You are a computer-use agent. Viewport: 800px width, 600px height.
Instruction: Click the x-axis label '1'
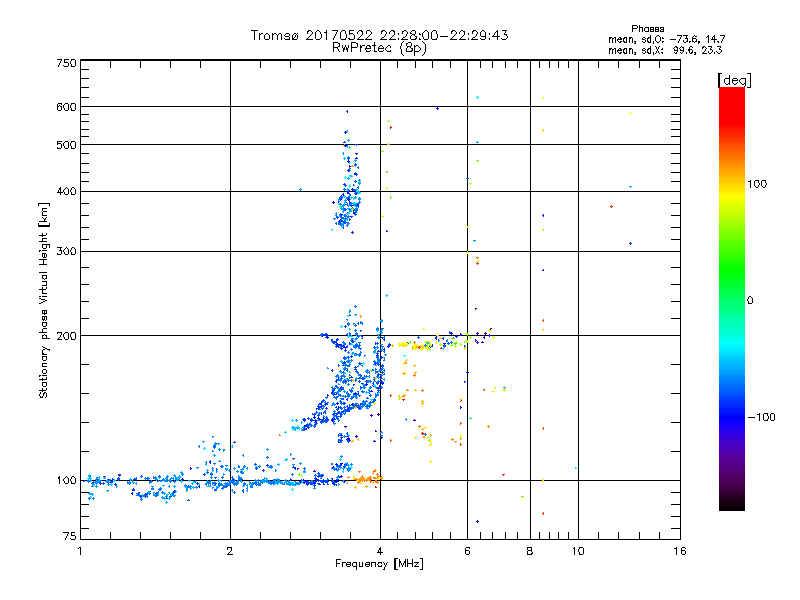[x=80, y=551]
